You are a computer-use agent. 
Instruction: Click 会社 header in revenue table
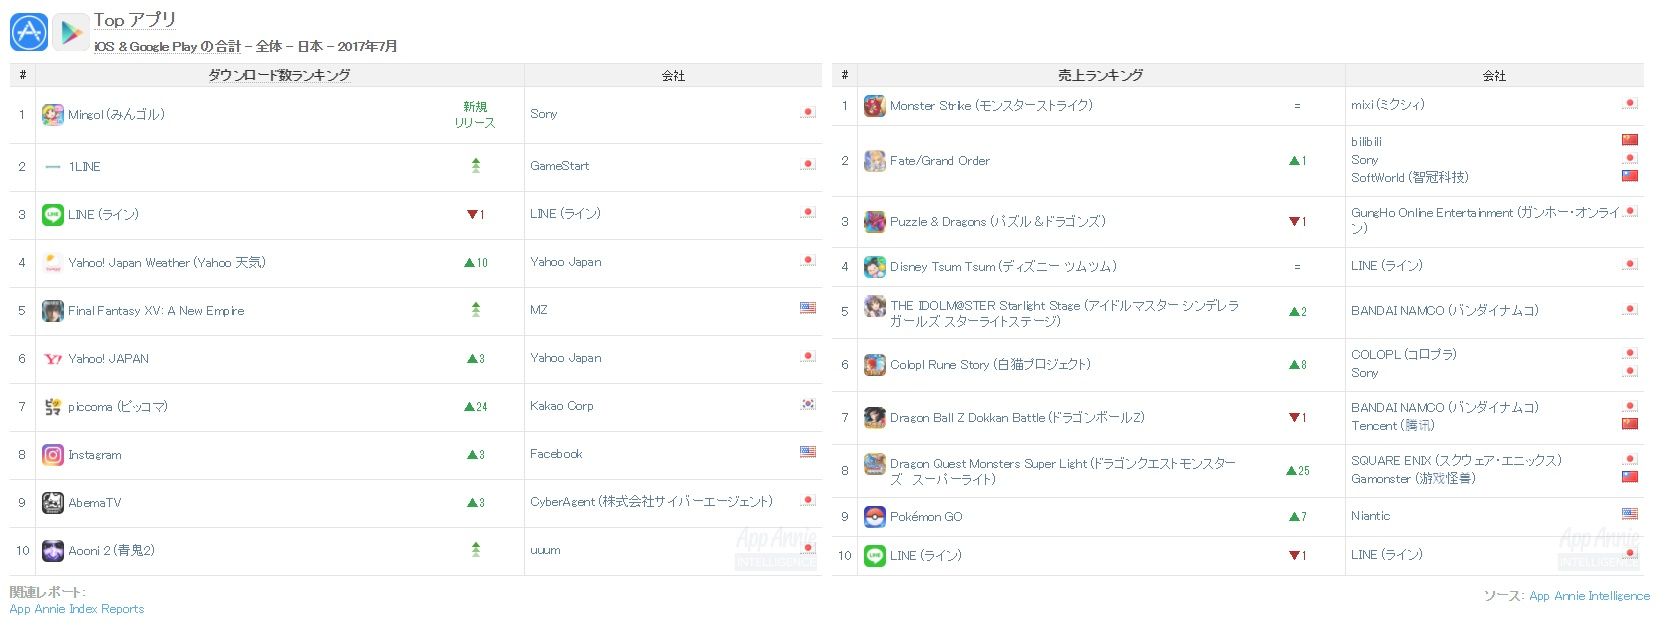[x=1494, y=75]
